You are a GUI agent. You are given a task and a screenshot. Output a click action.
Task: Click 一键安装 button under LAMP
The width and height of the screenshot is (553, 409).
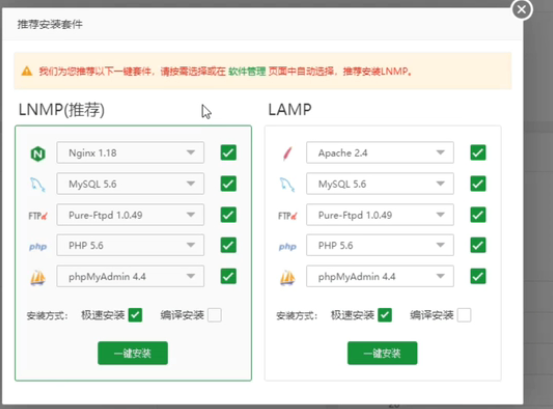382,353
